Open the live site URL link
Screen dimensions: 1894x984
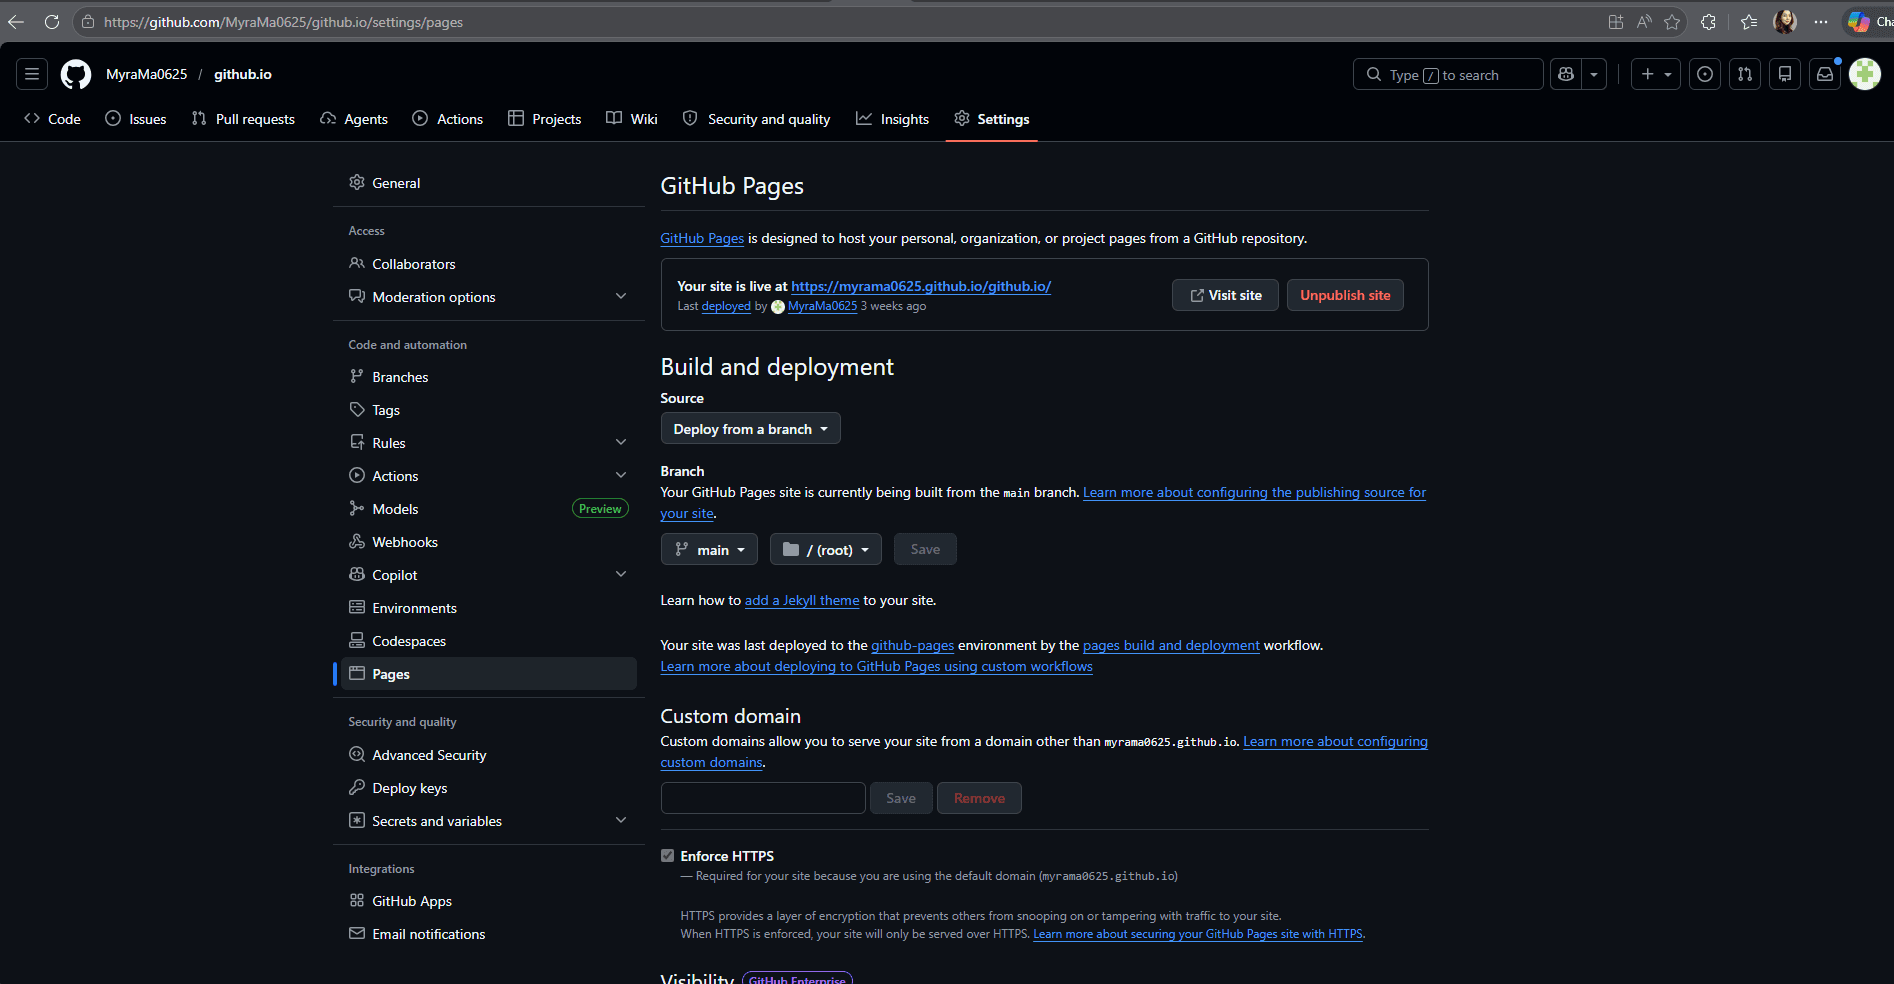click(921, 286)
